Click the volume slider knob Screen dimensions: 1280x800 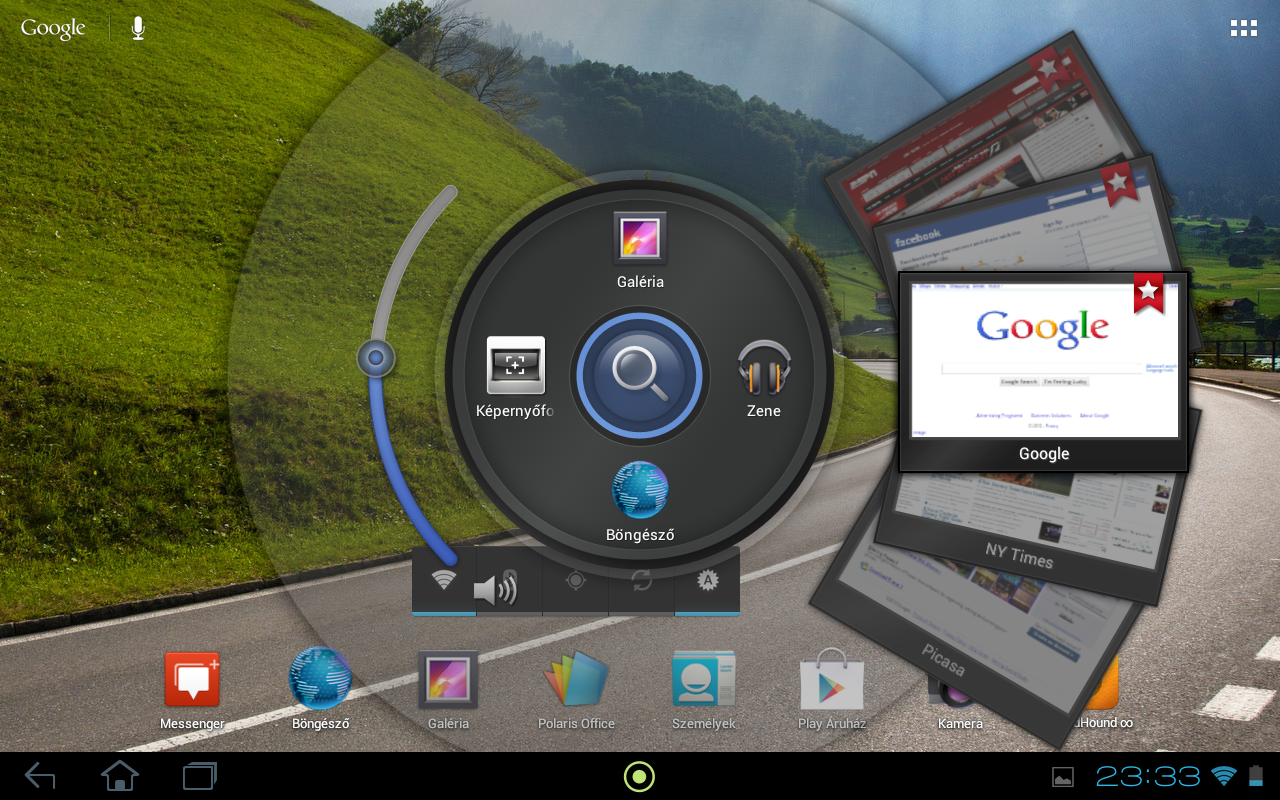coord(376,358)
